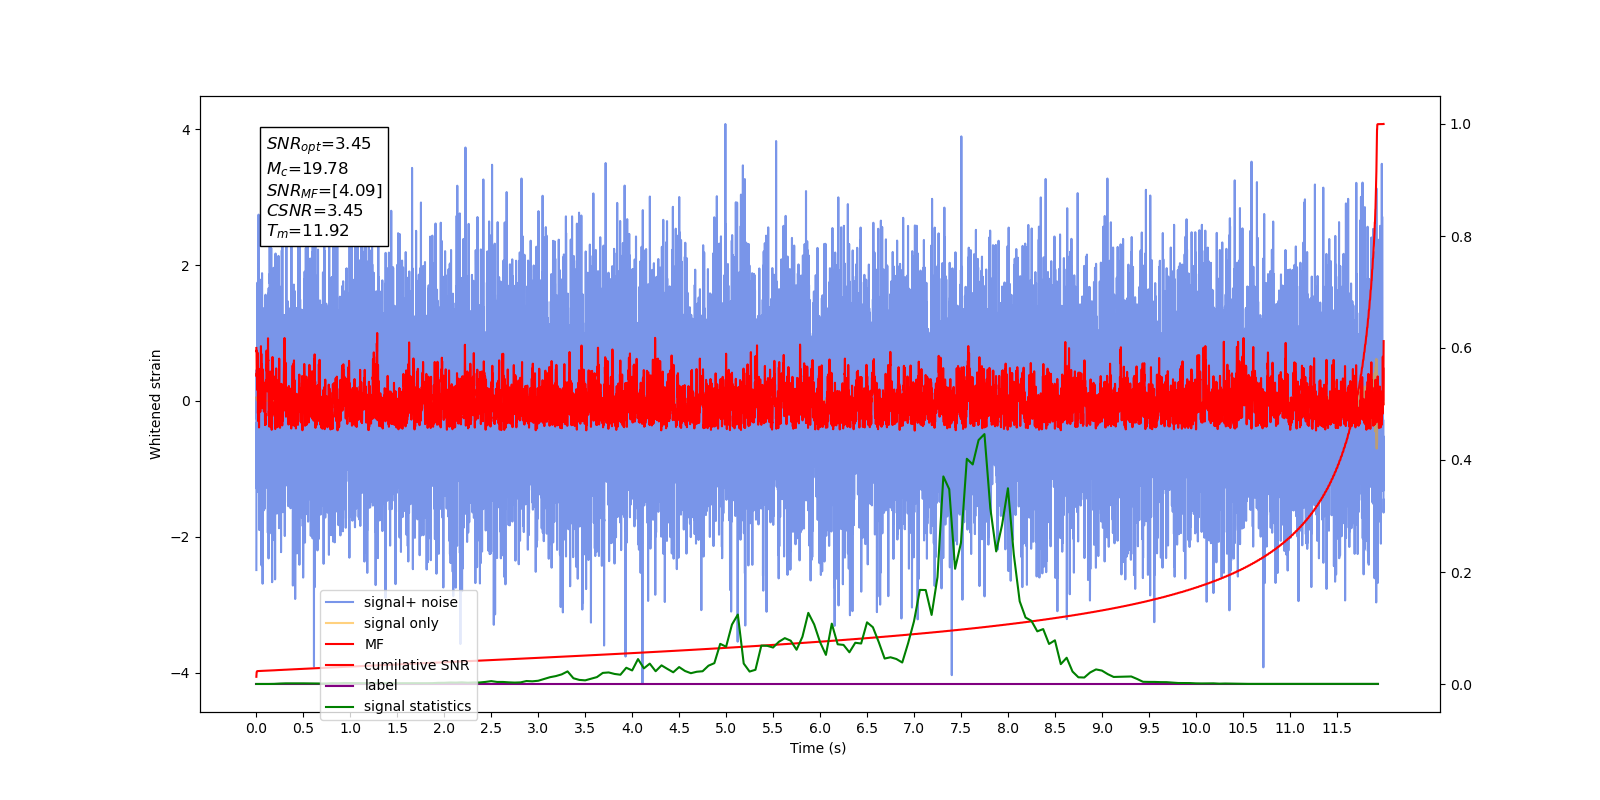Image resolution: width=1600 pixels, height=800 pixels.
Task: Click the 7.0 tick on time axis
Action: 914,728
